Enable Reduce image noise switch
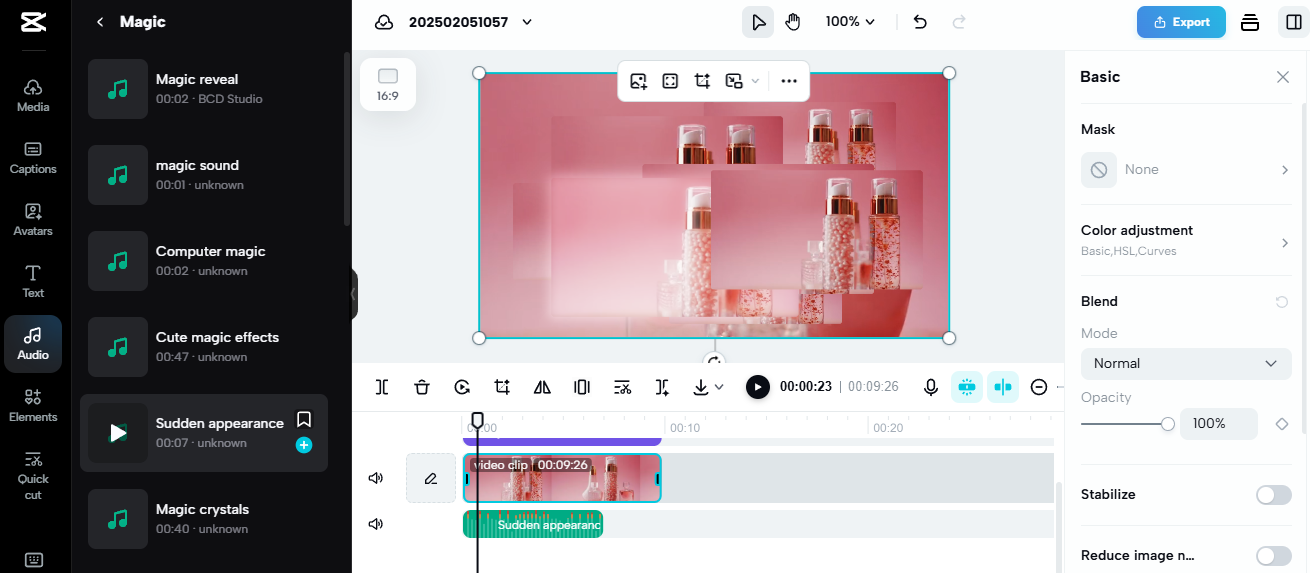This screenshot has width=1310, height=573. (x=1274, y=556)
